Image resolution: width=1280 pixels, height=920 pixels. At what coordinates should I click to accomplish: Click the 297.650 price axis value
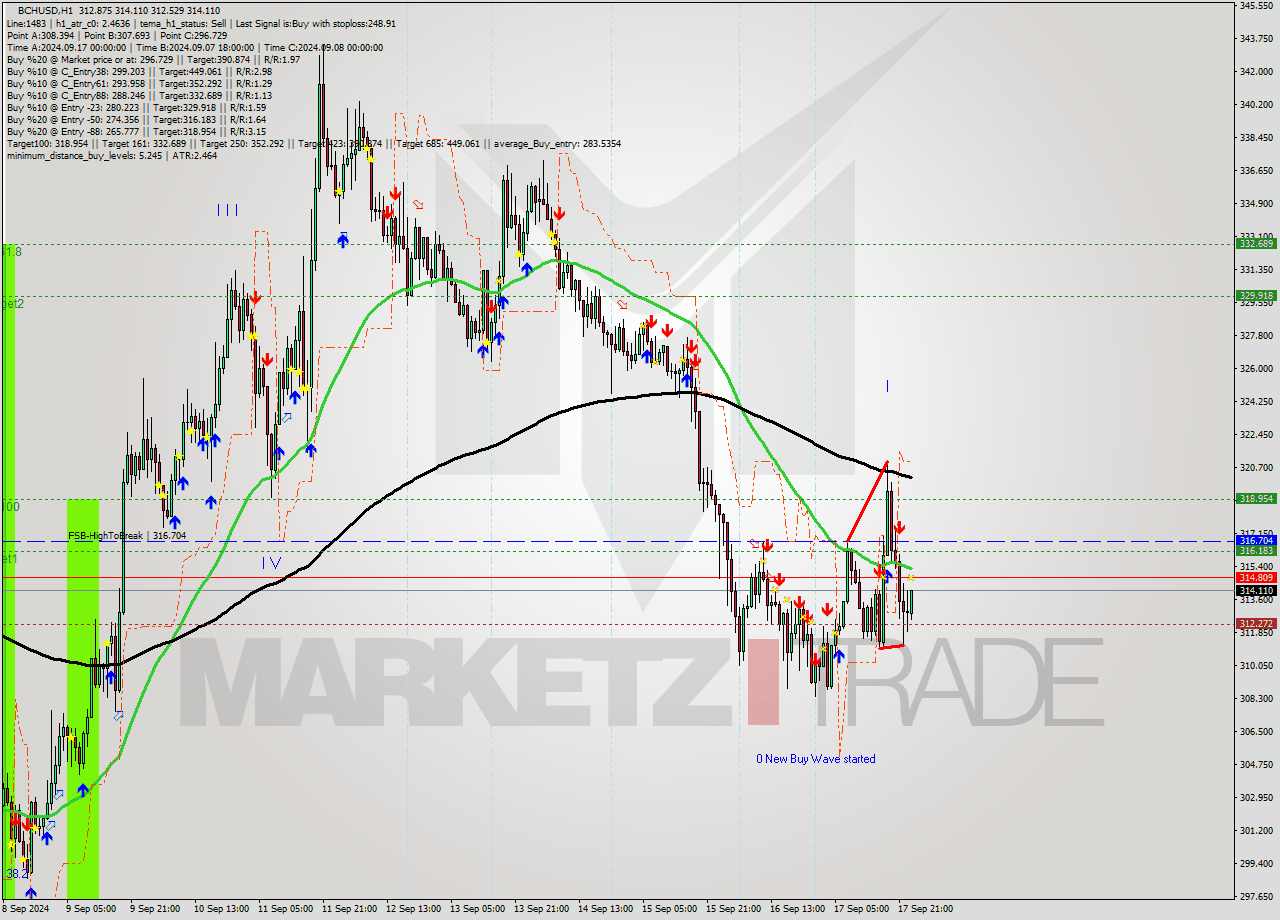pos(1256,897)
